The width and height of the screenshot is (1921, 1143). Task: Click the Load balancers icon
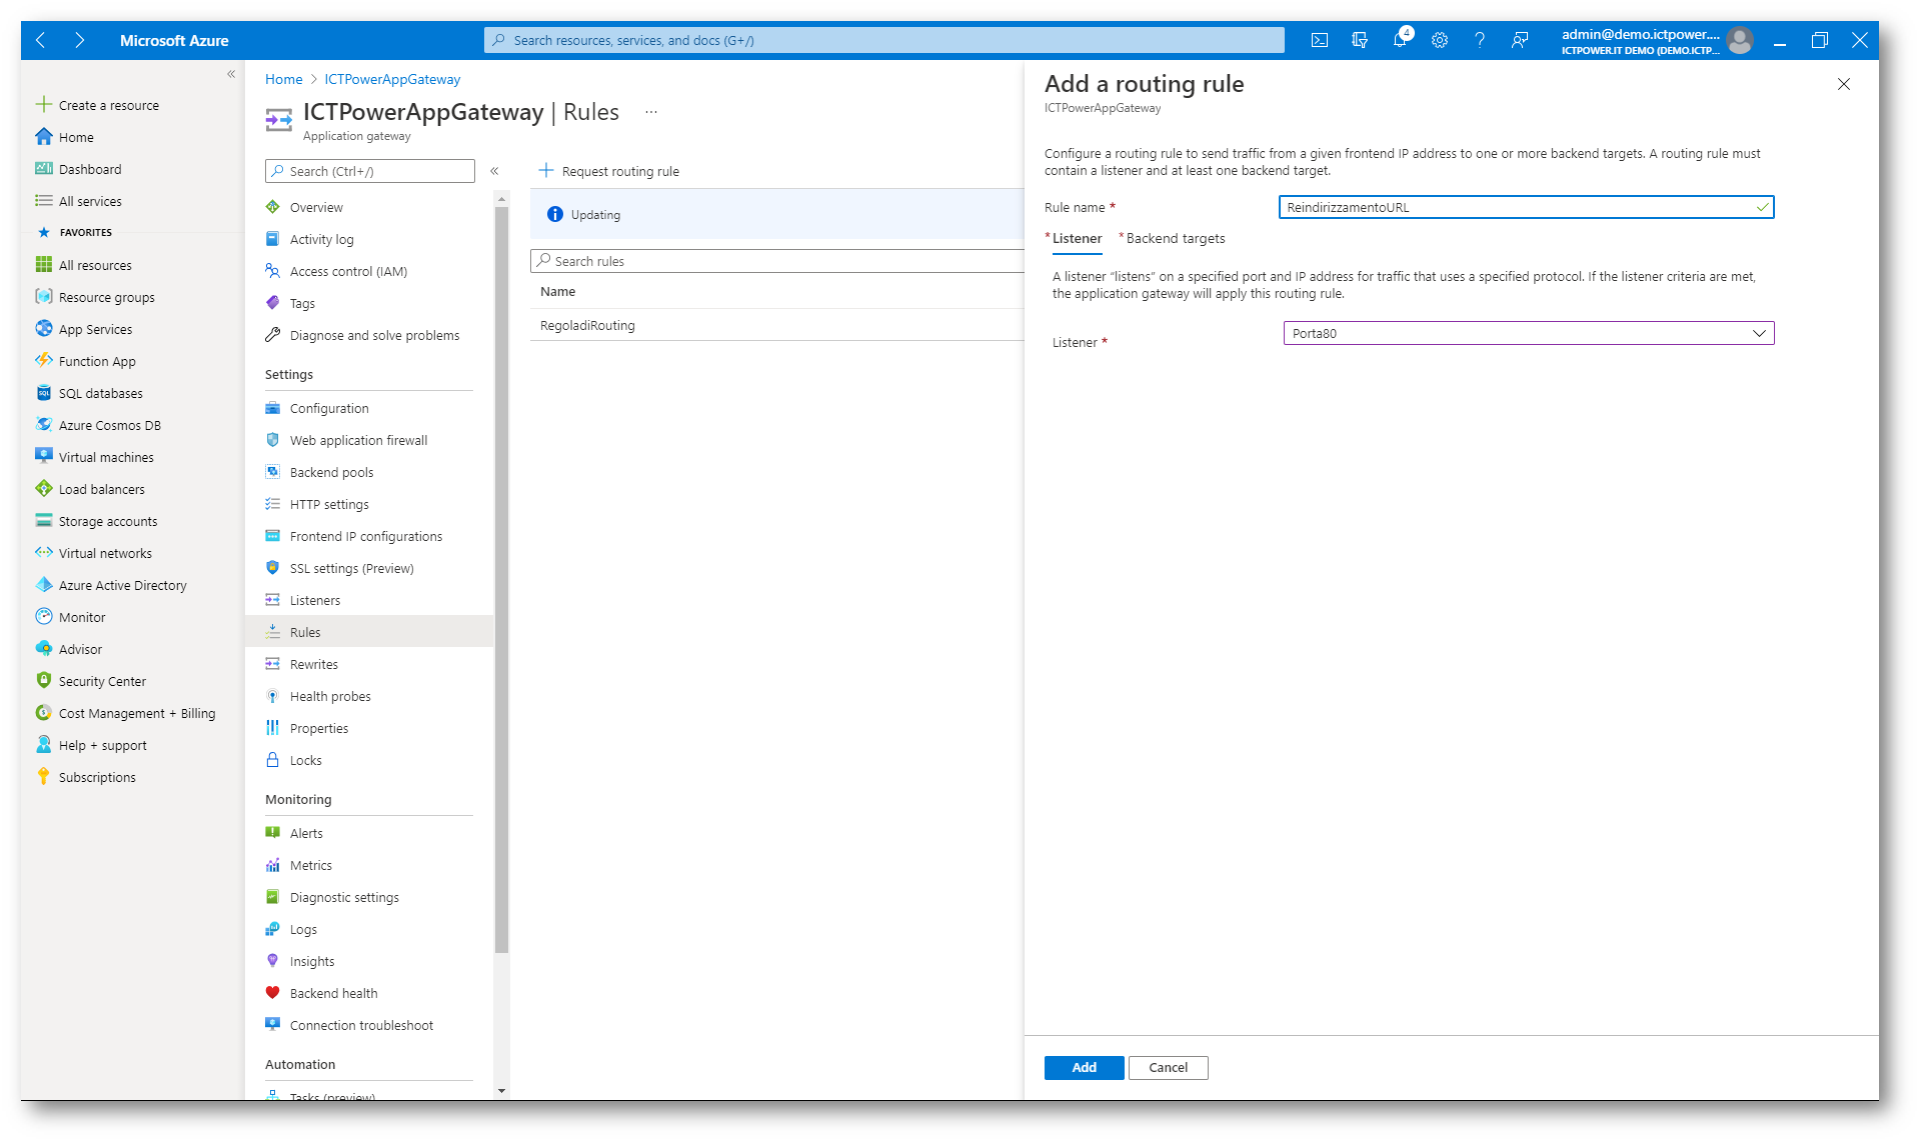(x=44, y=488)
